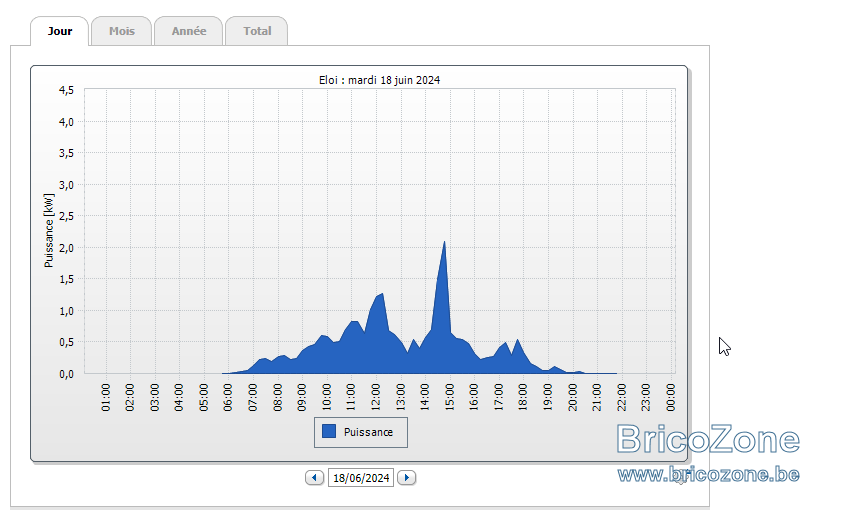This screenshot has height=518, width=853.
Task: Click the BricoZone watermark logo
Action: click(708, 439)
